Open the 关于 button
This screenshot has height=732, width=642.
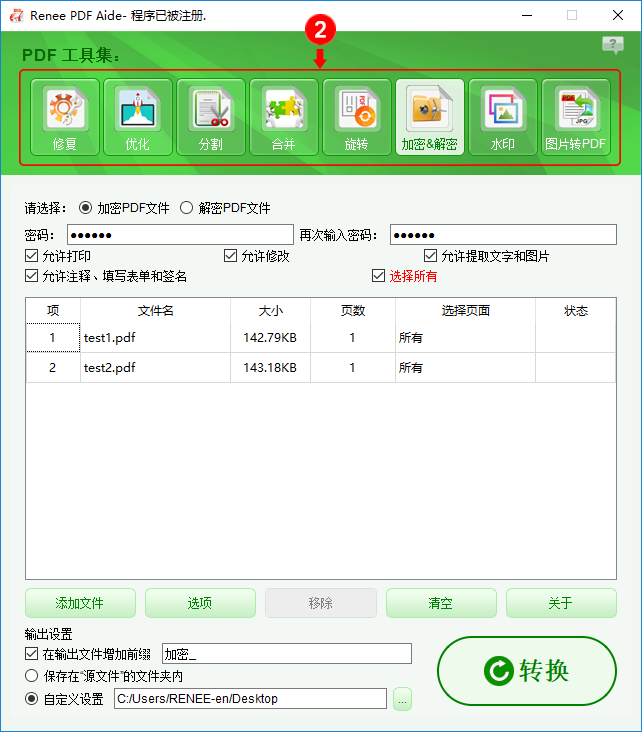[561, 603]
